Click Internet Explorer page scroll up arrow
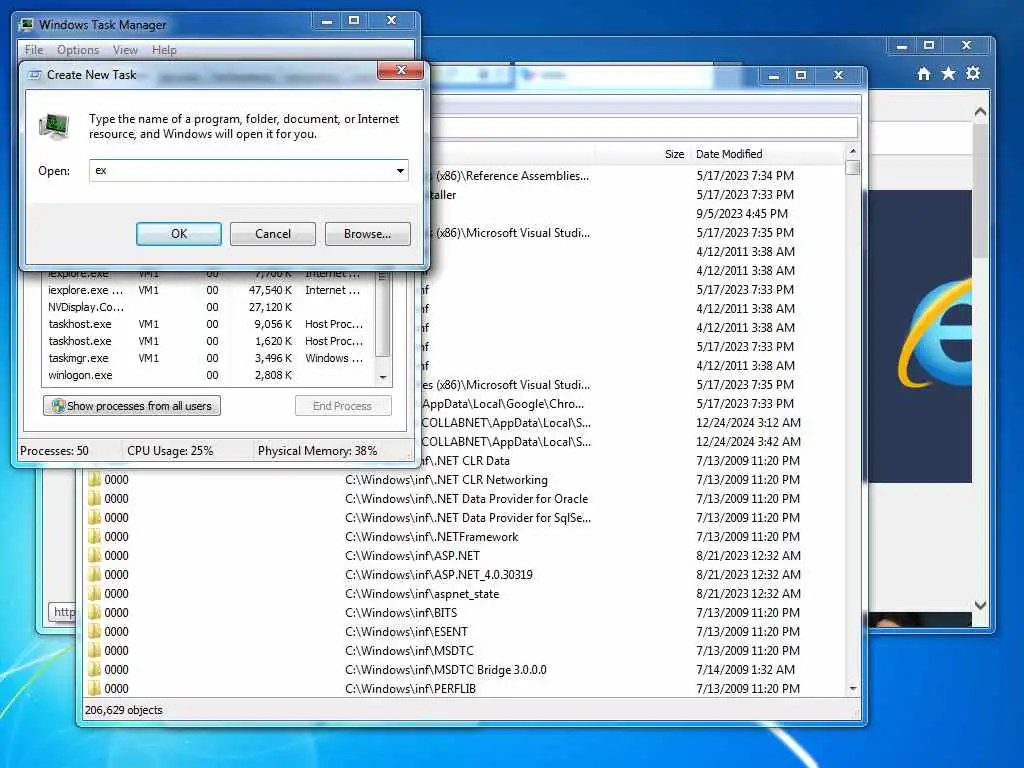This screenshot has width=1024, height=768. pos(980,112)
